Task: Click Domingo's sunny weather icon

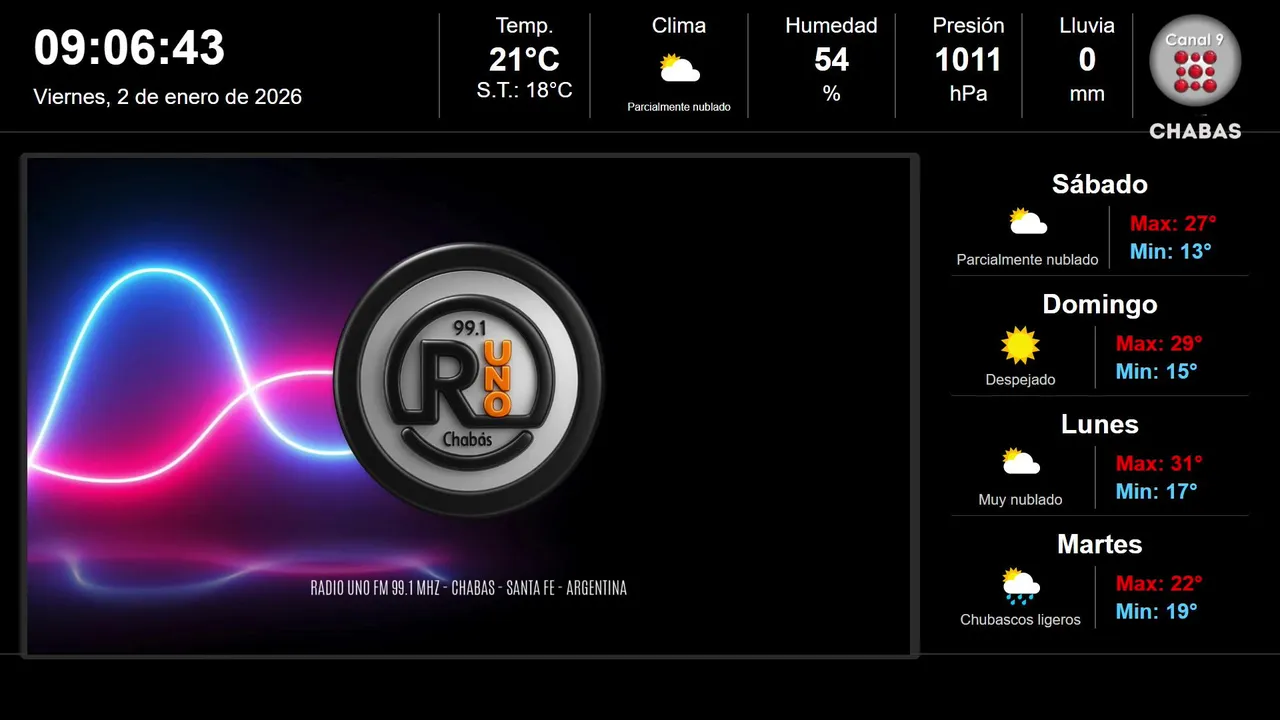Action: click(1020, 345)
